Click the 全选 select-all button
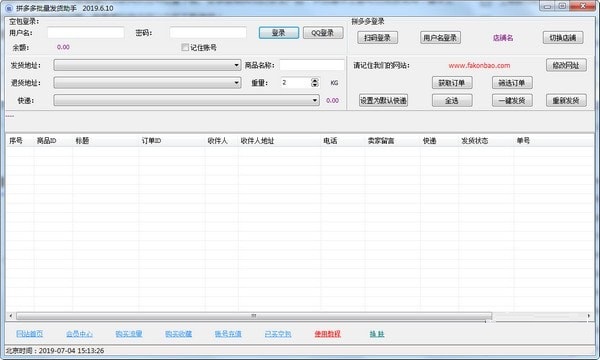The width and height of the screenshot is (600, 360). (x=452, y=100)
